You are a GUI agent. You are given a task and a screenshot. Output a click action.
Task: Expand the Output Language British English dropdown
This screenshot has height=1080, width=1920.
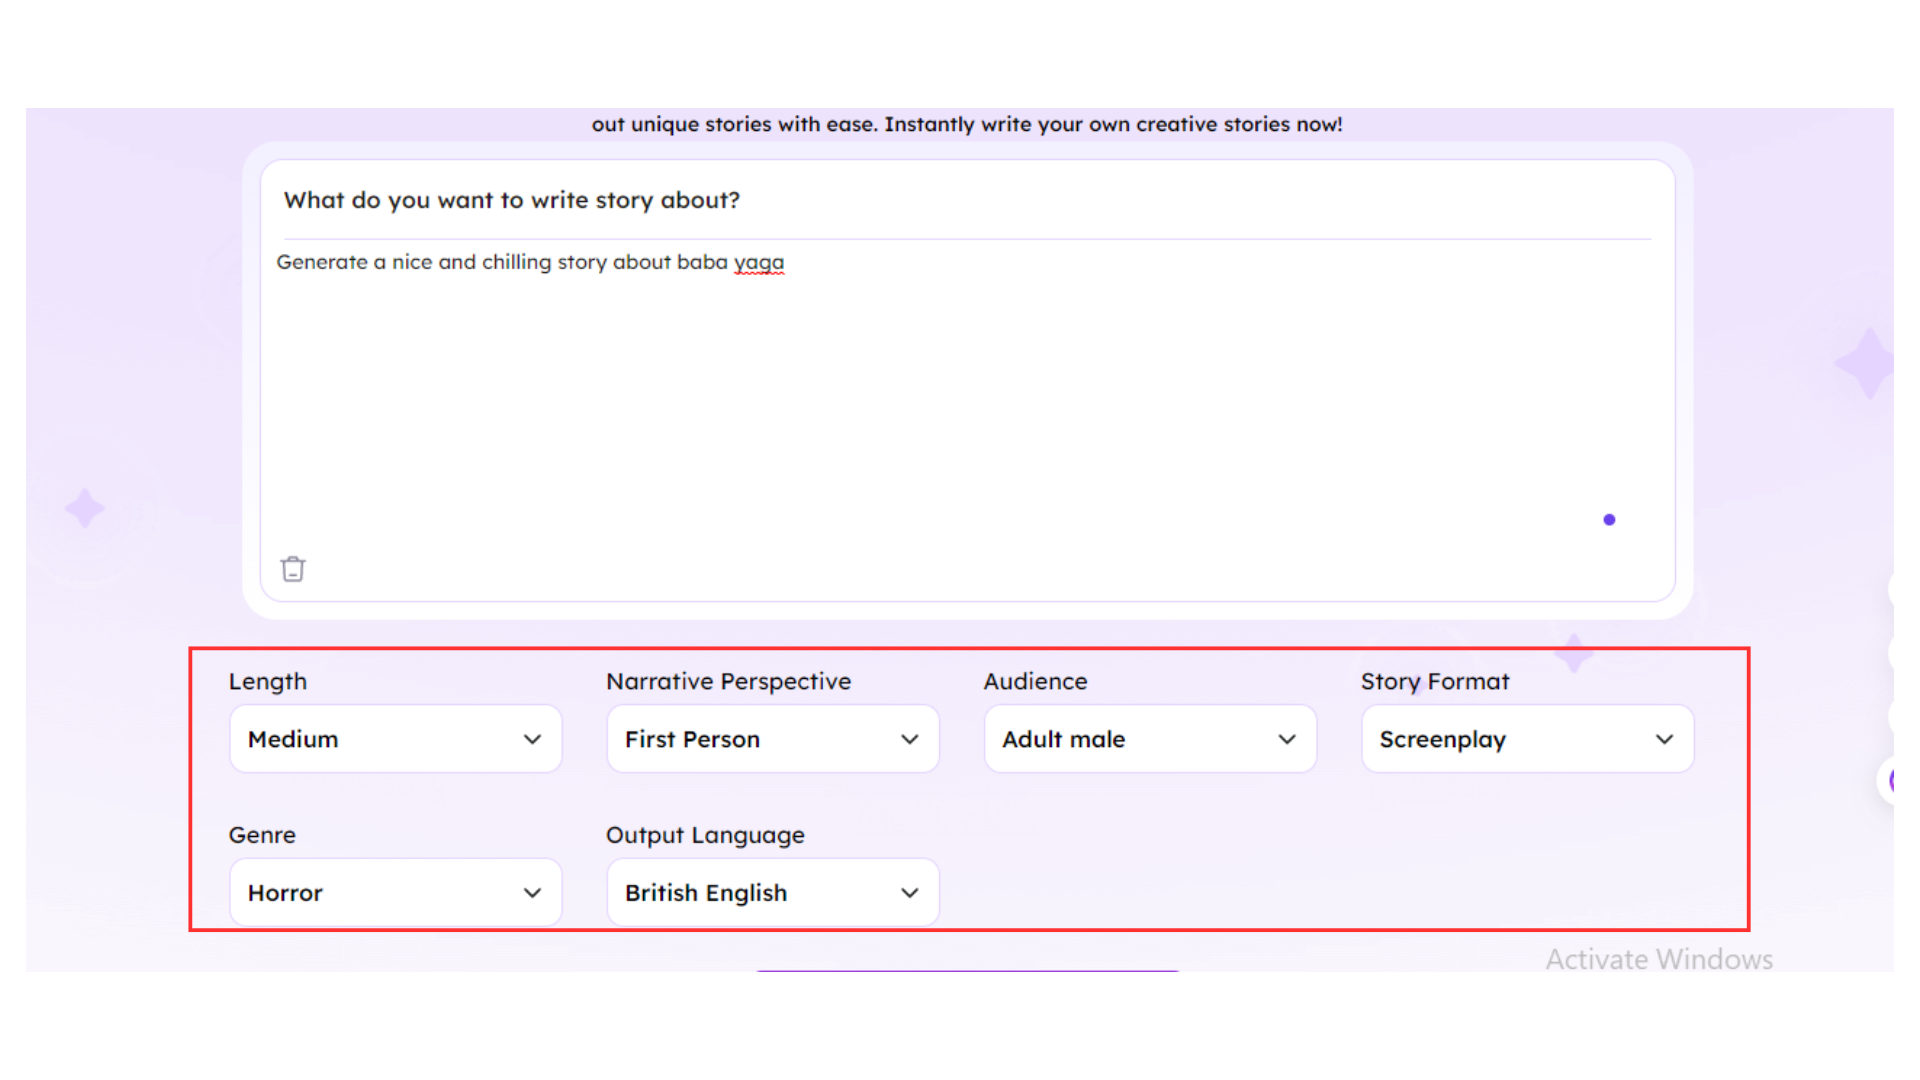pos(772,893)
